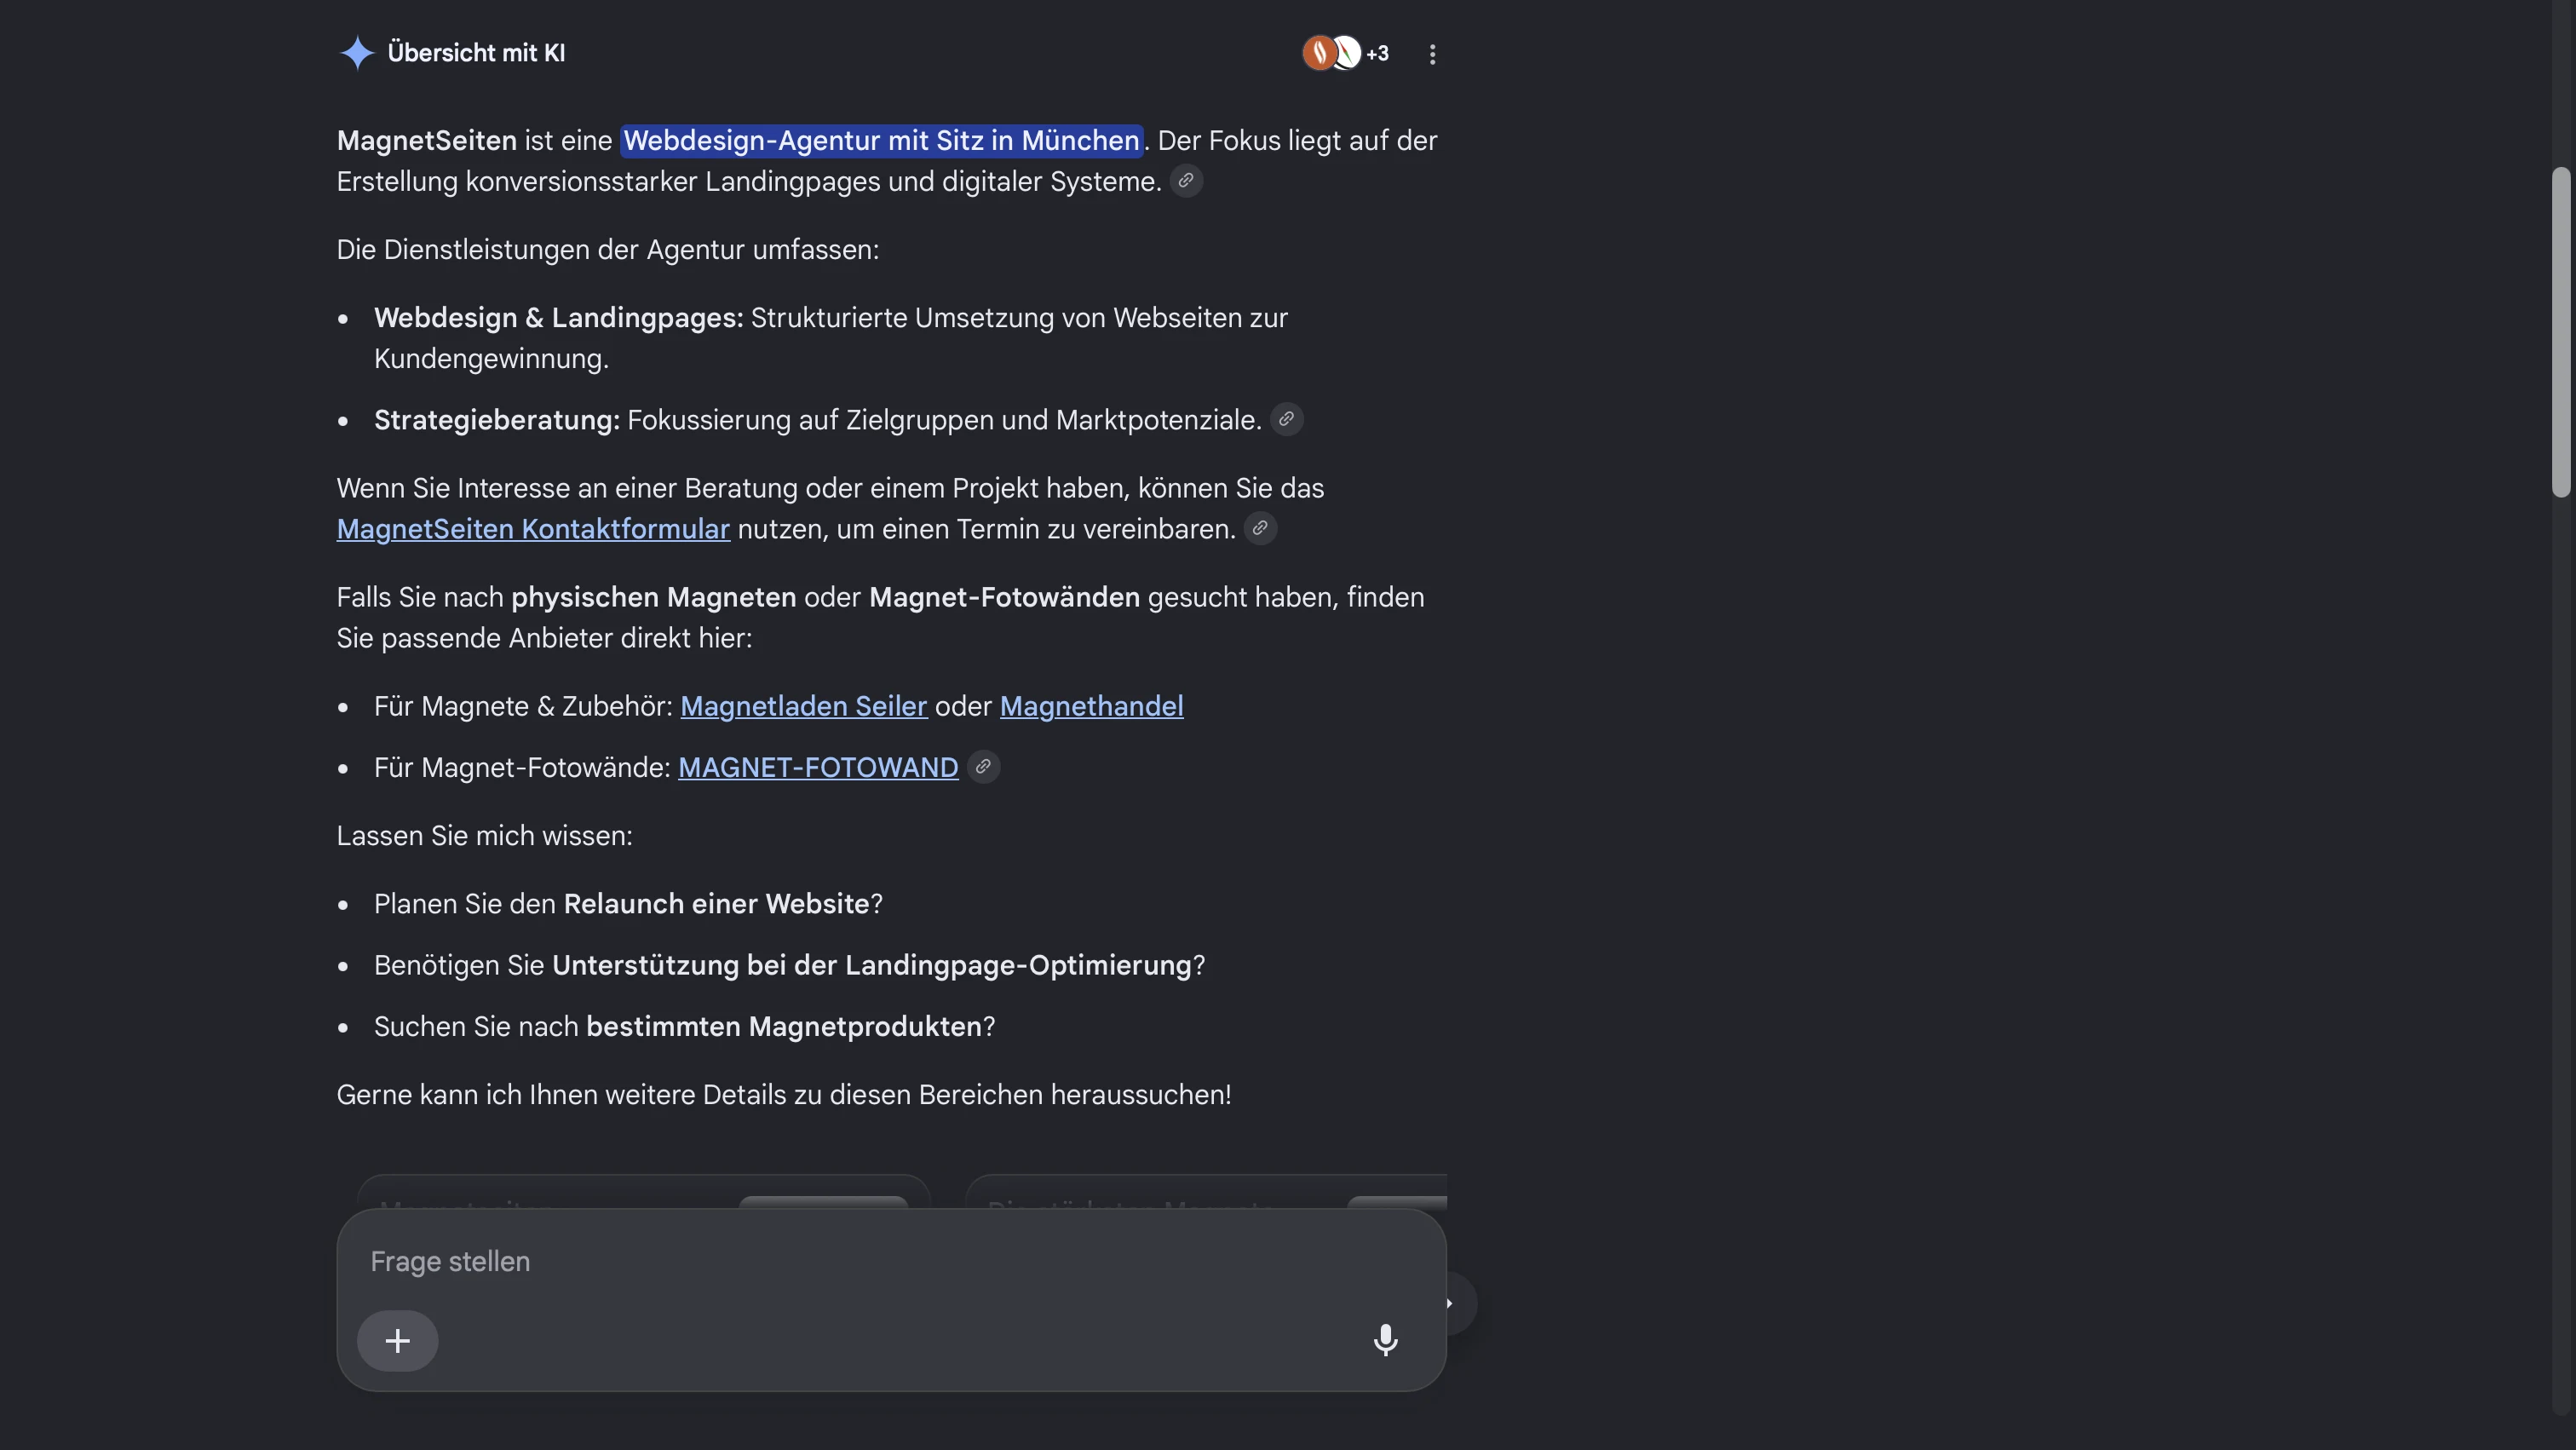The height and width of the screenshot is (1450, 2576).
Task: Follow the Magnethandel link
Action: [x=1091, y=706]
